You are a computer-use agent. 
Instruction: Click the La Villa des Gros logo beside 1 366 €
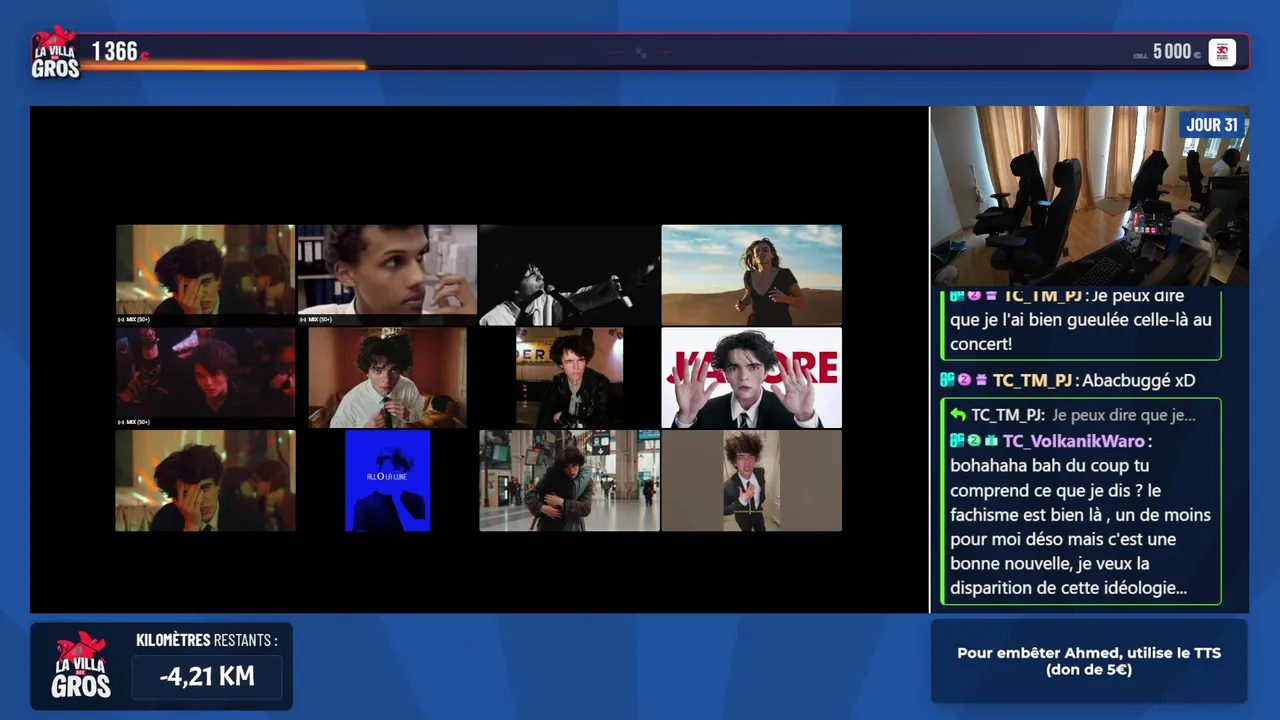coord(54,52)
